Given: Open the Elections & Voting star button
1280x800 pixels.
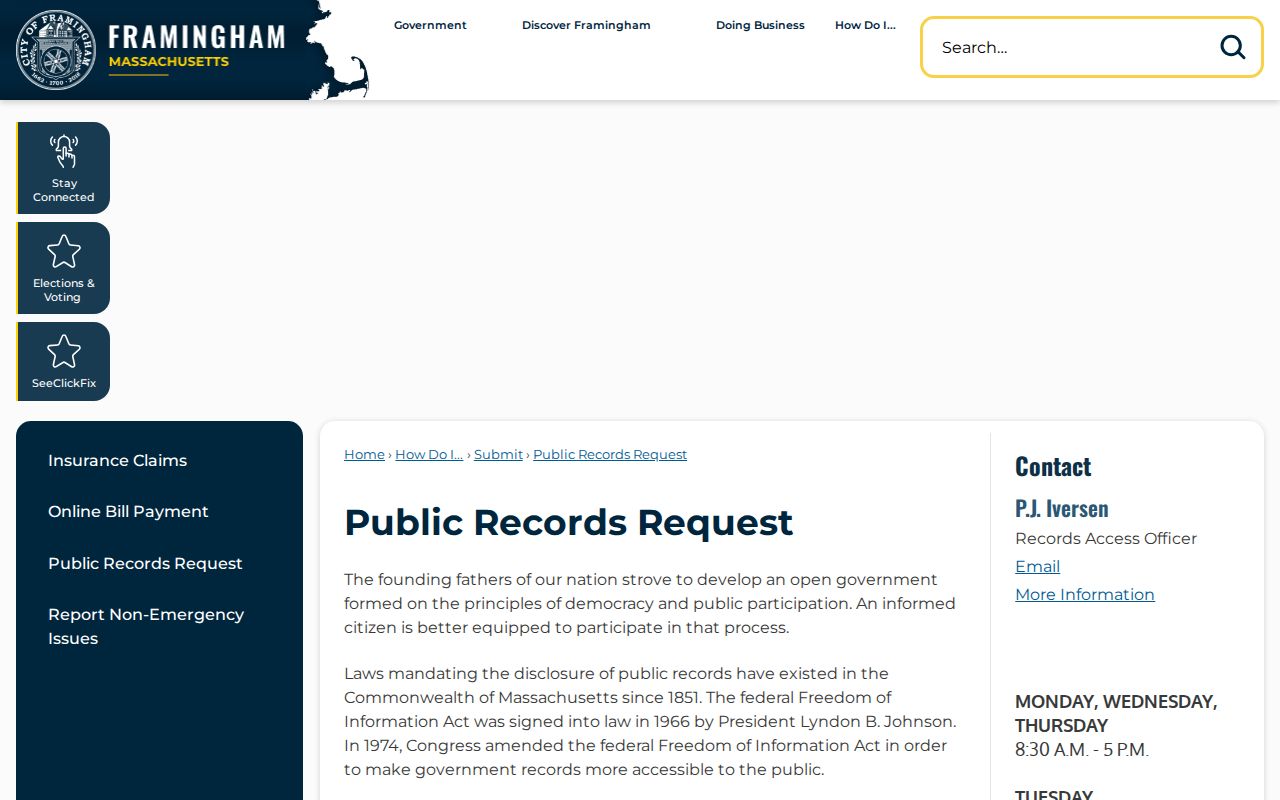Looking at the screenshot, I should (64, 268).
